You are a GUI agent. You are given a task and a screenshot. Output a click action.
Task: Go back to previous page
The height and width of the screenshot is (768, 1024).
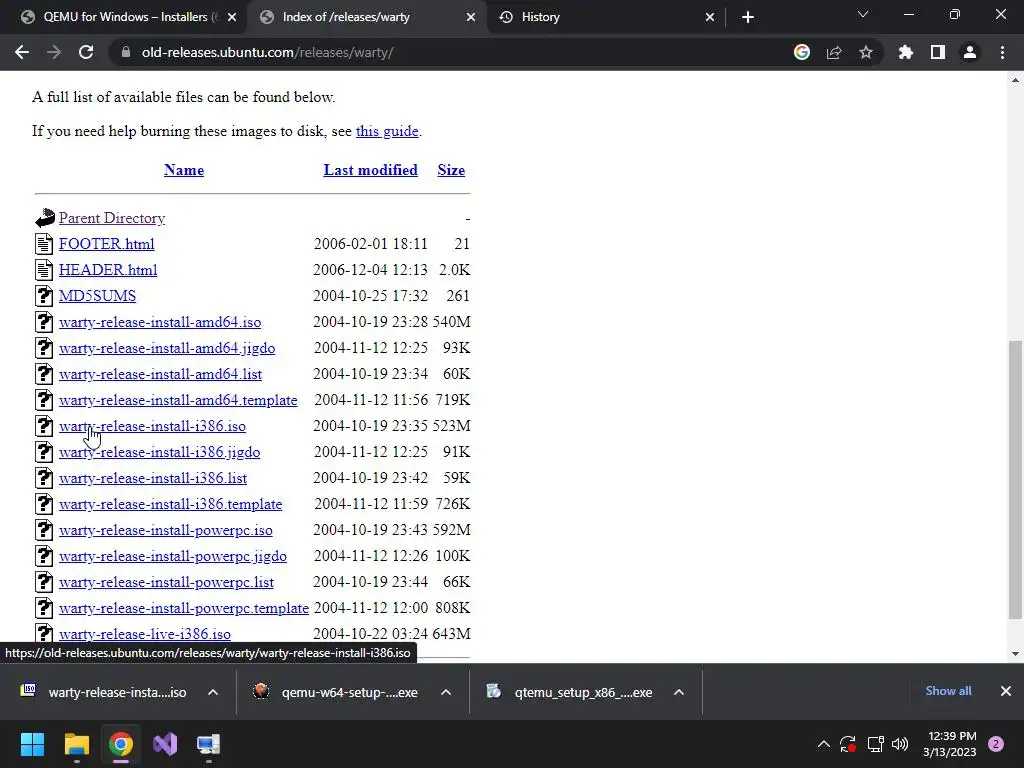[x=22, y=52]
